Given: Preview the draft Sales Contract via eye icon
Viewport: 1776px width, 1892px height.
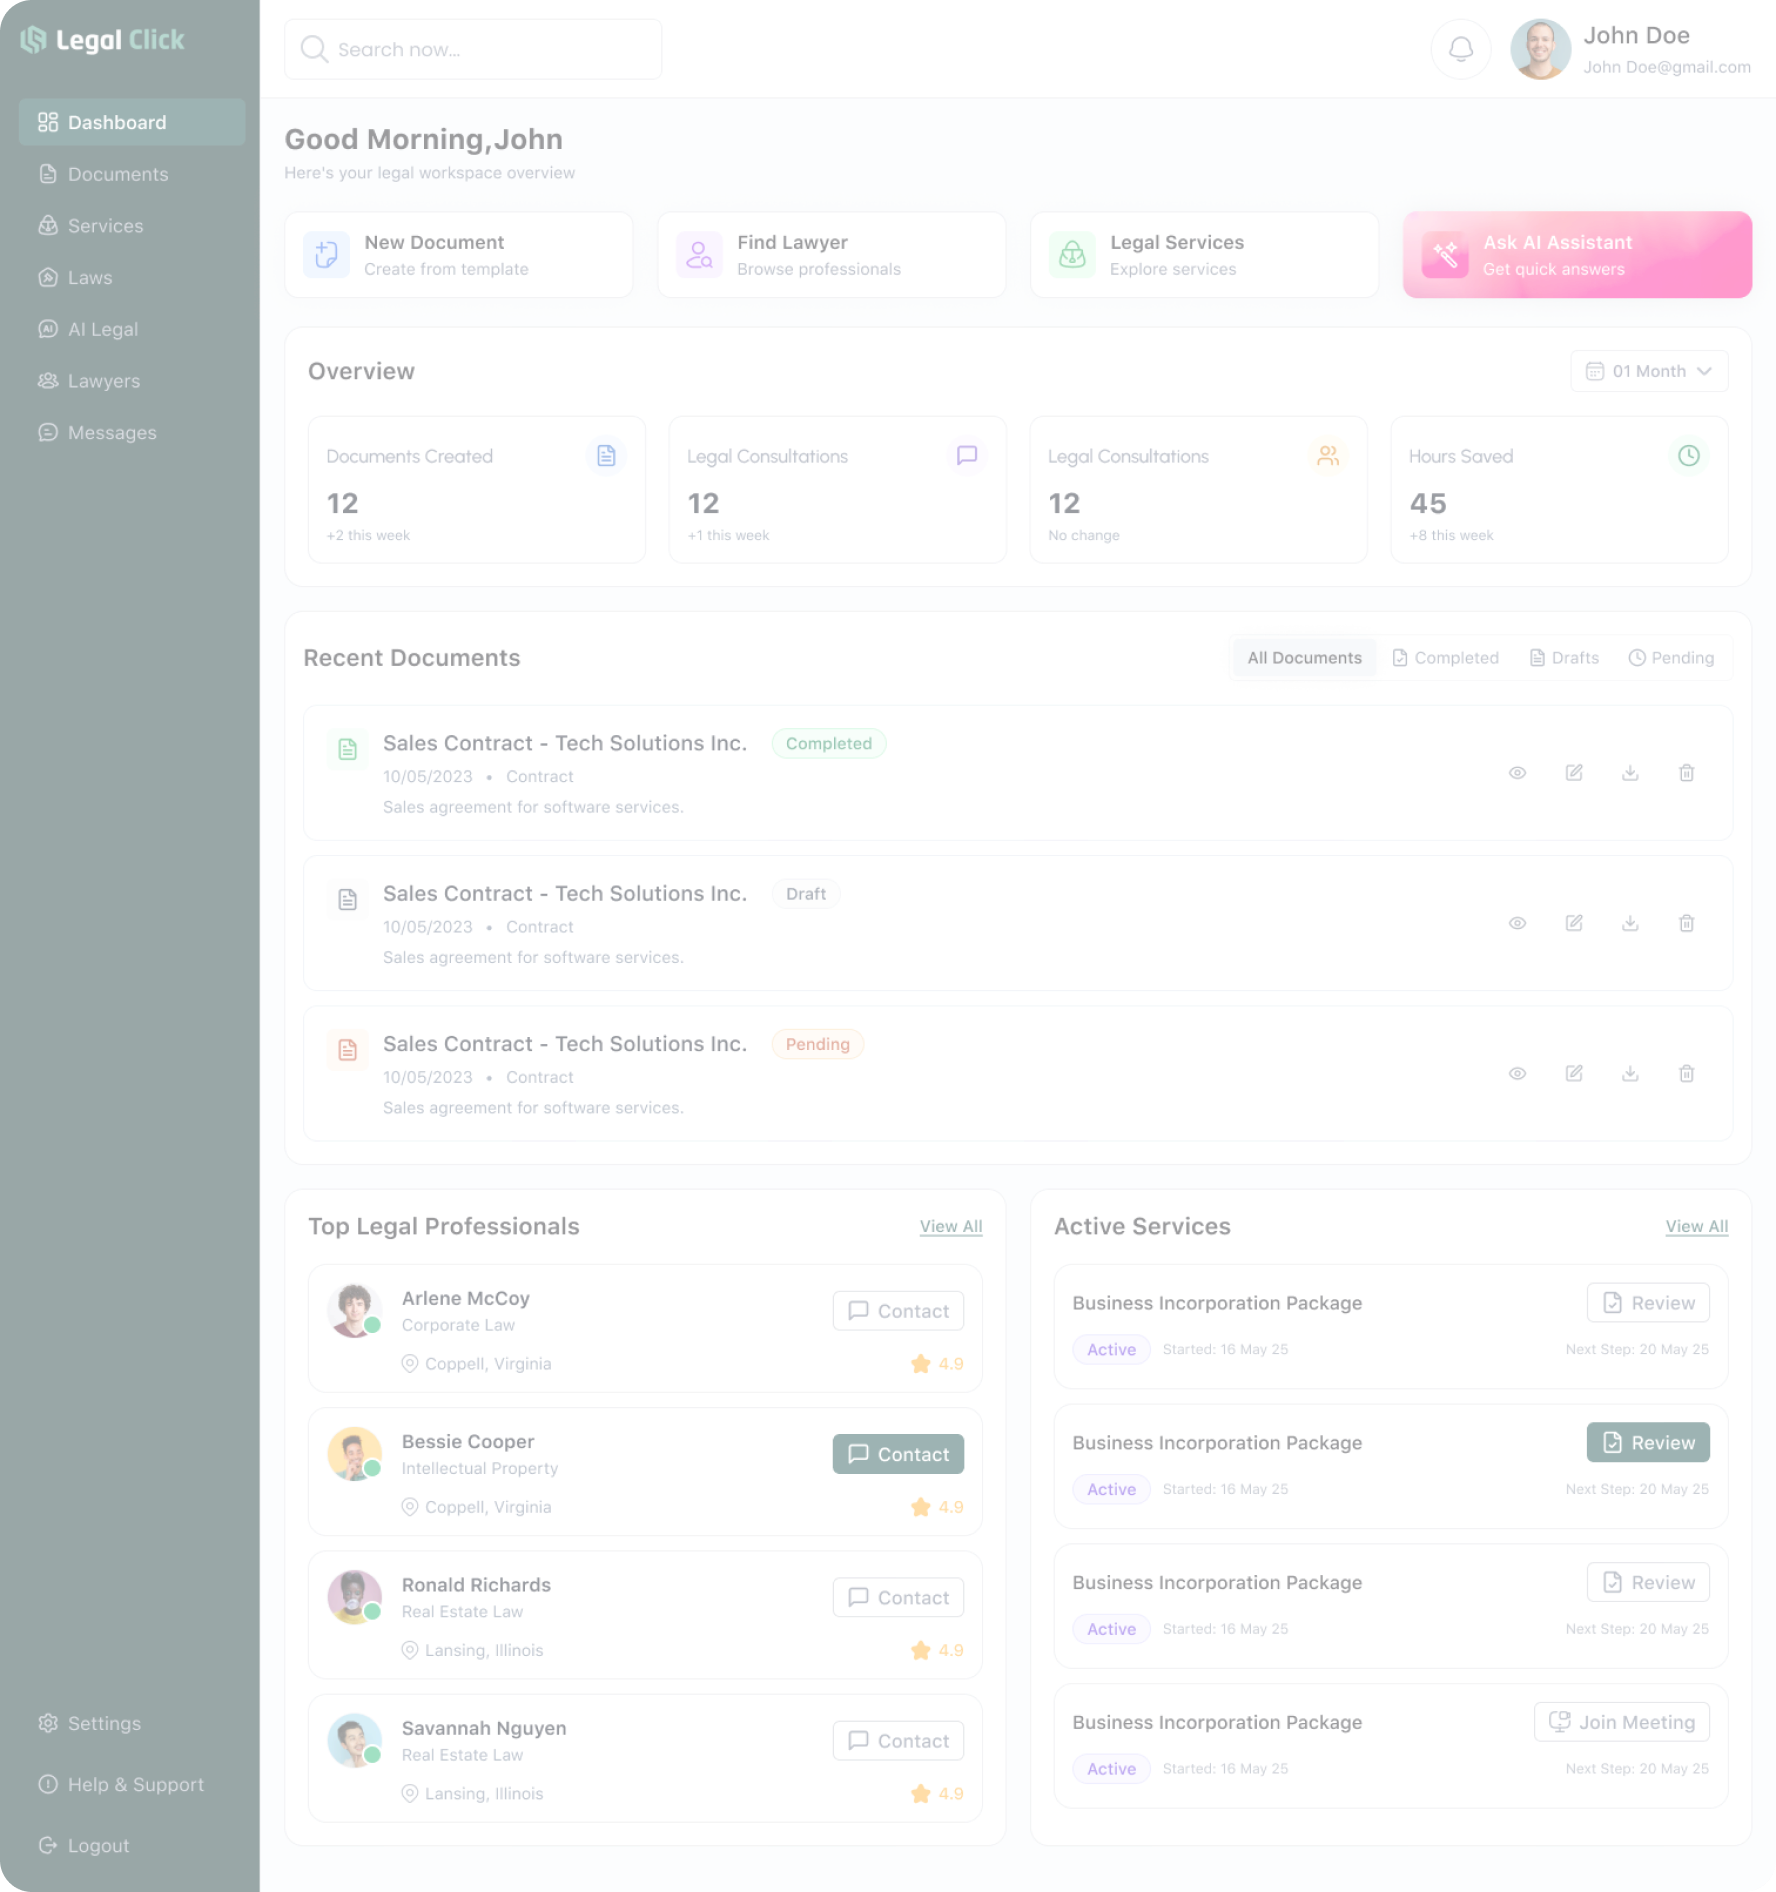Looking at the screenshot, I should coord(1517,922).
